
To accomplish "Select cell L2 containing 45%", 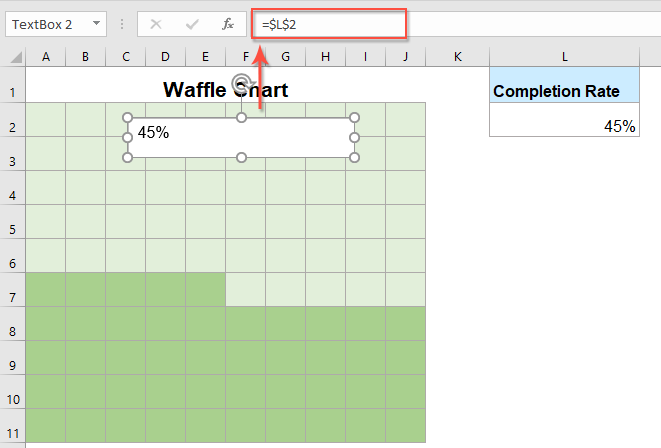I will 564,126.
